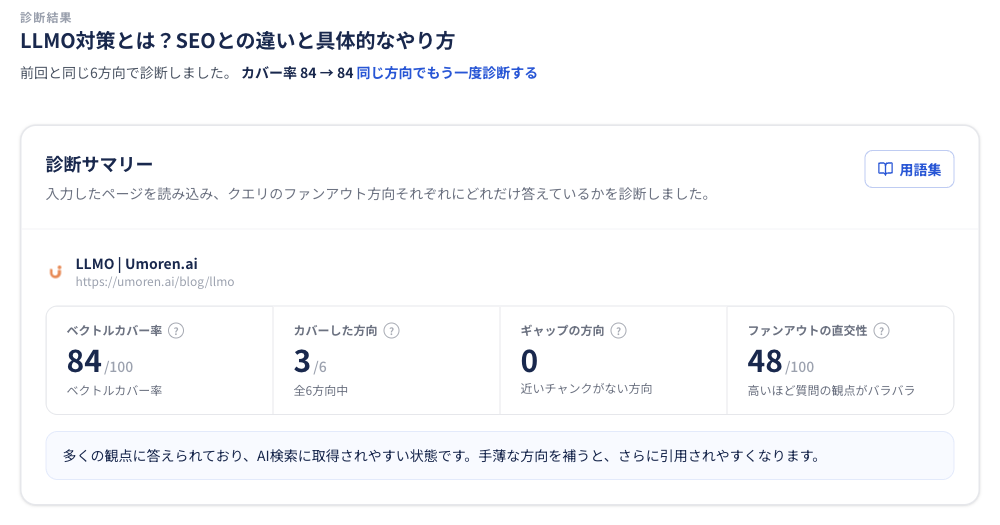Click the 84/100 vector coverage score
1000x525 pixels.
pos(100,362)
